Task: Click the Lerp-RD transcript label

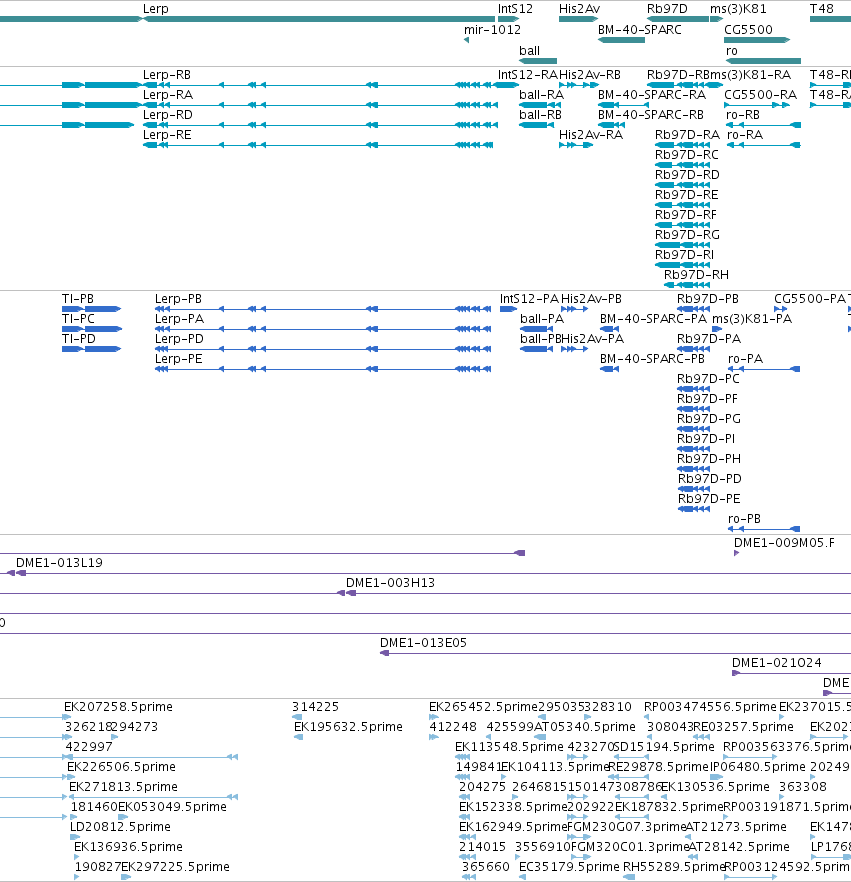Action: pyautogui.click(x=168, y=115)
